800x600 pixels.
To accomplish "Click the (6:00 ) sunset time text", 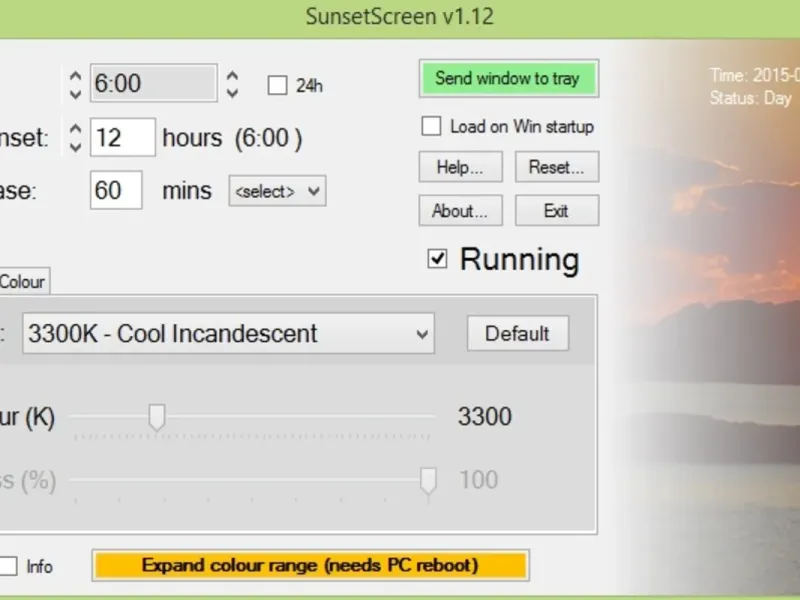I will (x=268, y=138).
